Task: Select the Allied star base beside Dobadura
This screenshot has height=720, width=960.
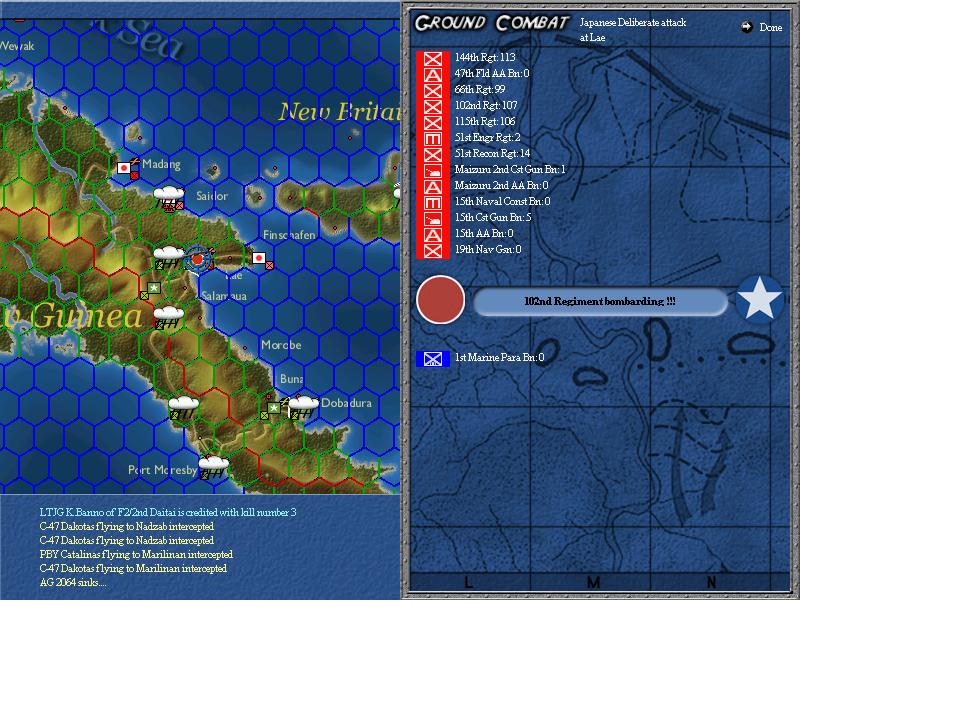Action: 274,407
